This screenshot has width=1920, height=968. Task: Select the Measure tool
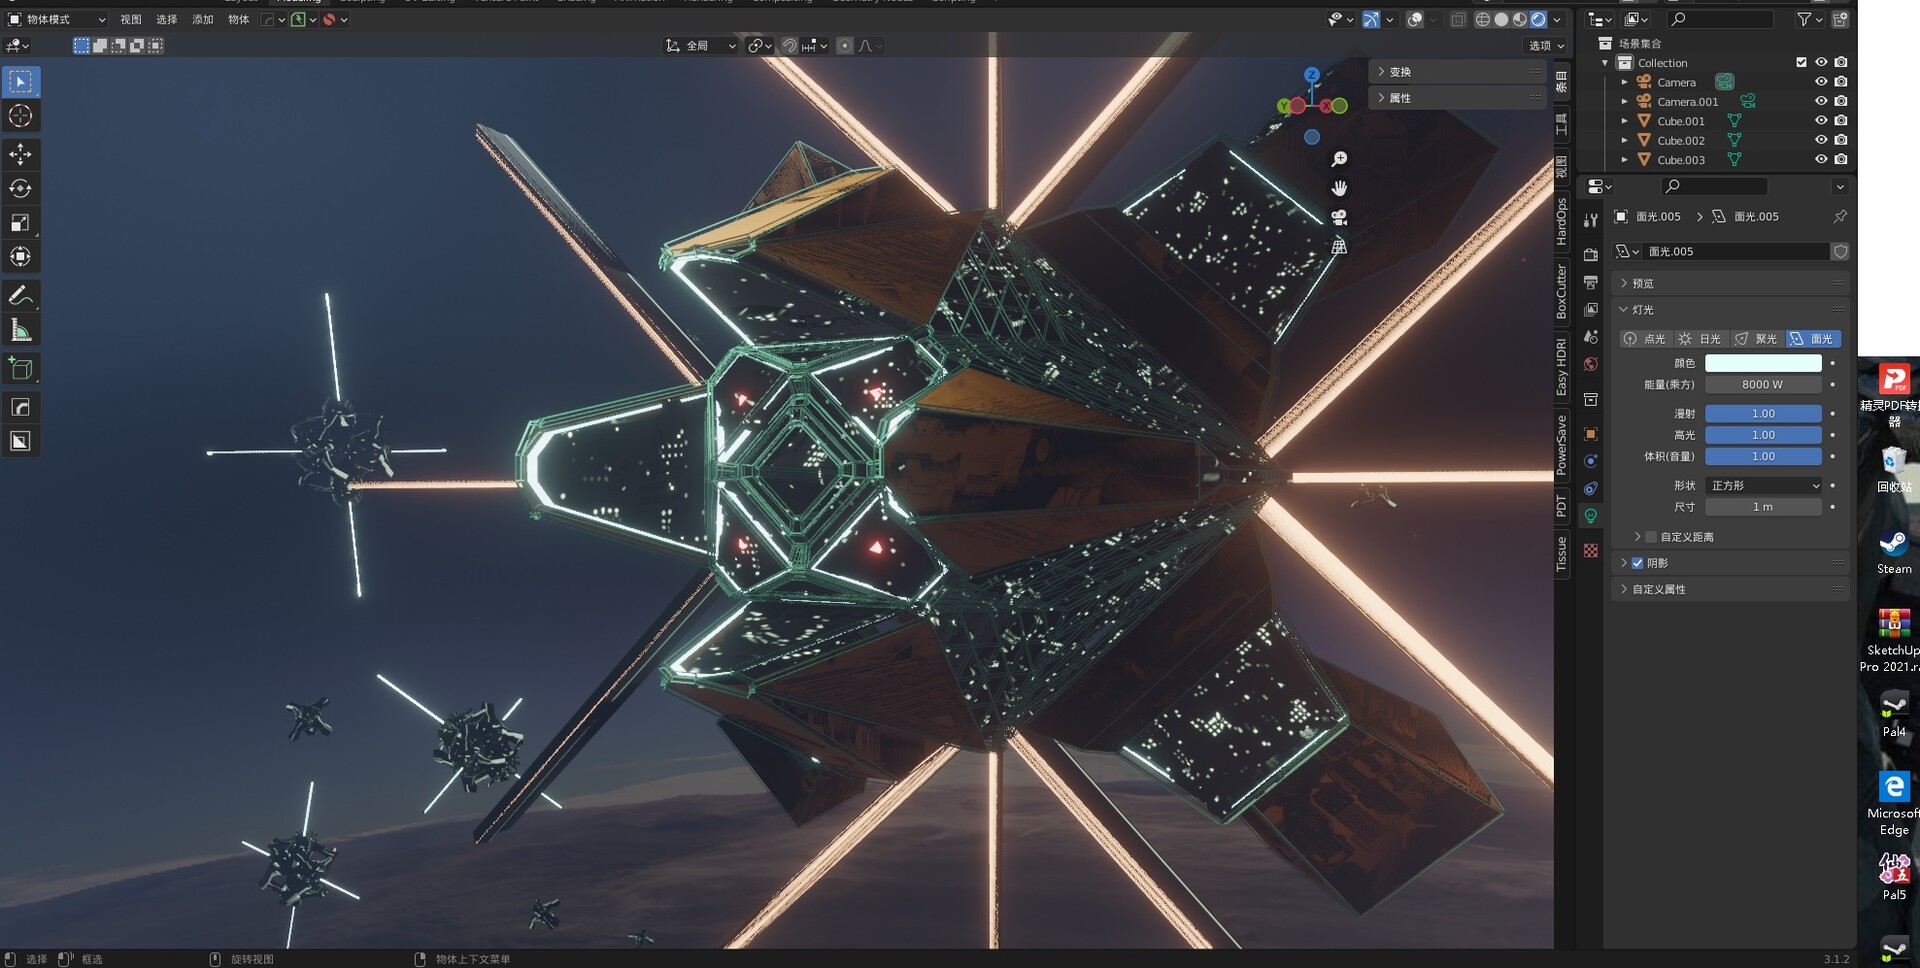tap(20, 330)
